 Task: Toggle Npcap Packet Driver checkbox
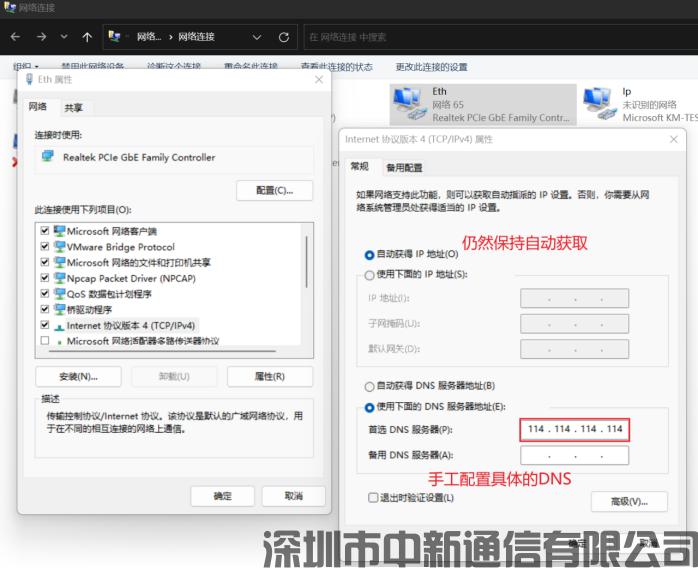[x=45, y=278]
